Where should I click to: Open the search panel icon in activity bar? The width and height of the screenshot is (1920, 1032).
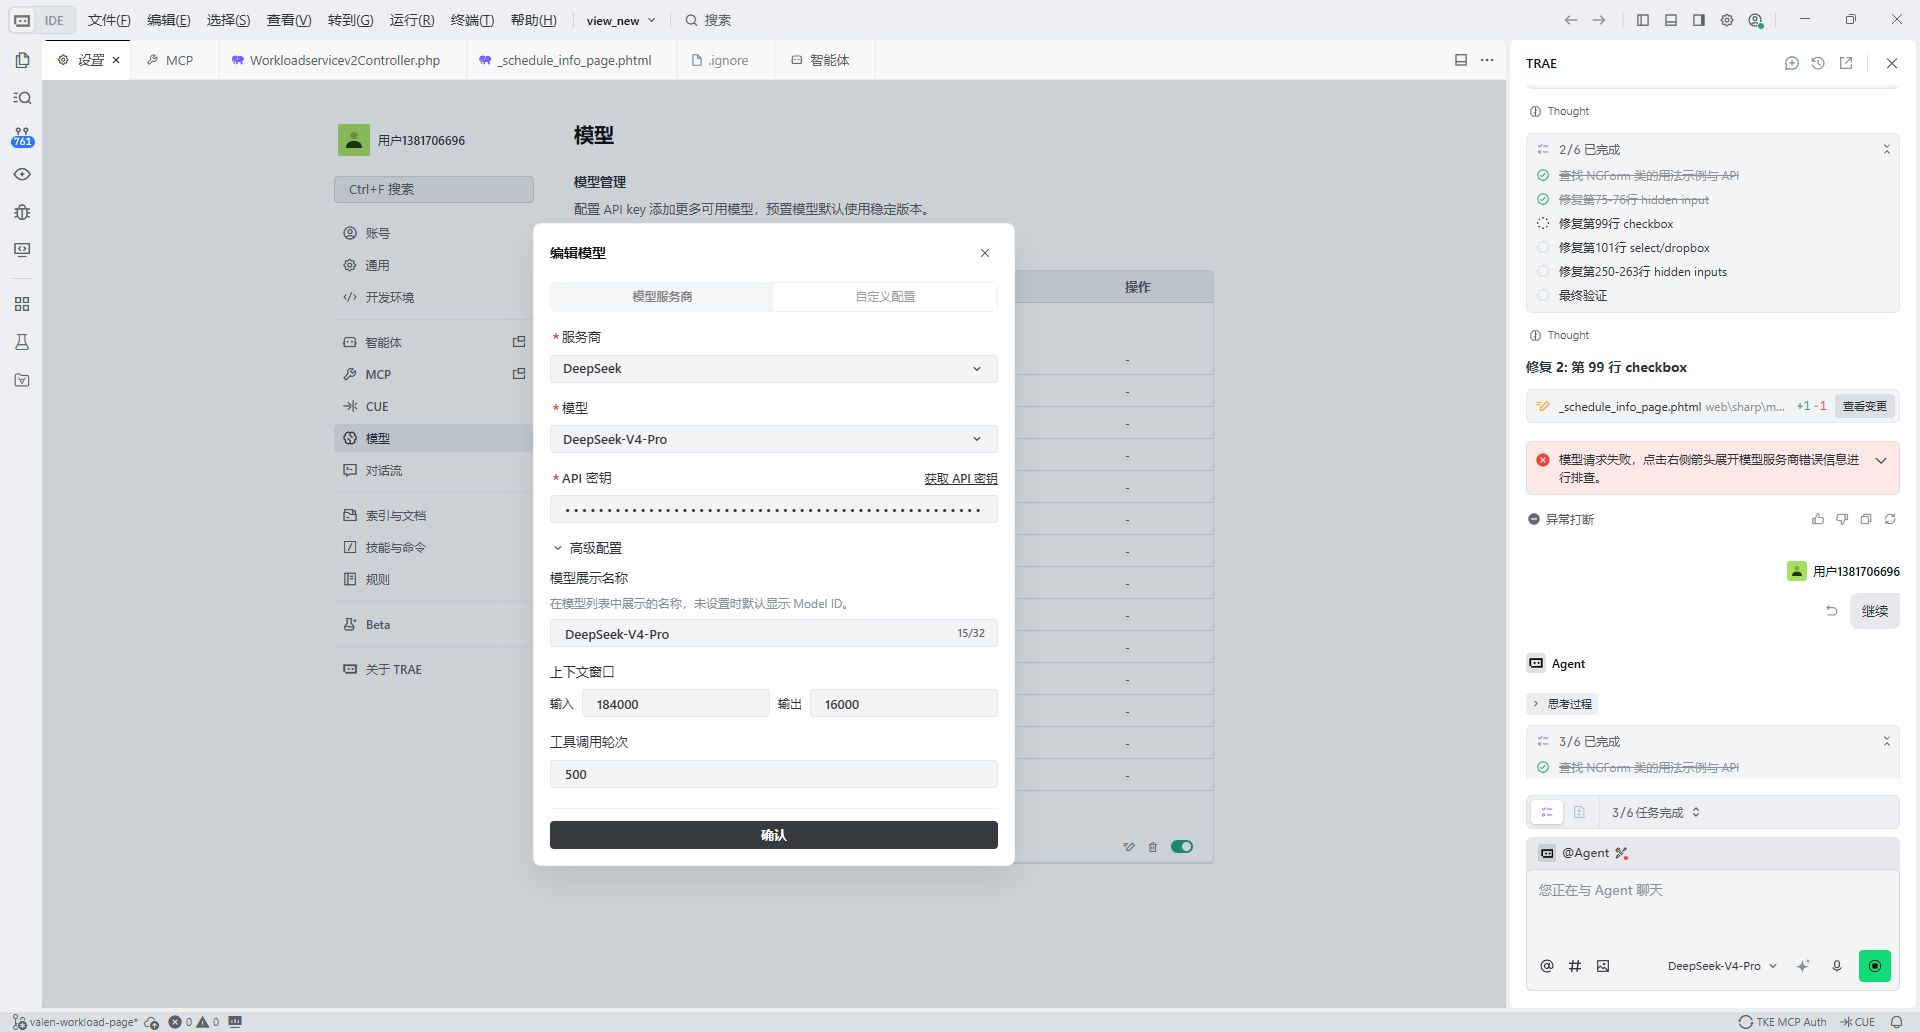(22, 98)
